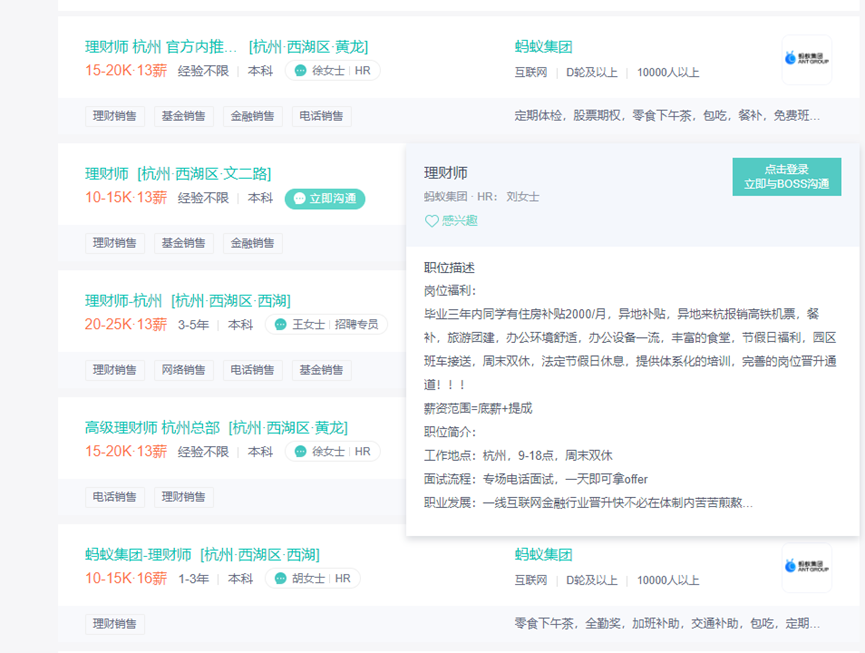865x653 pixels.
Task: Click 胡女士 HR contact pill
Action: (x=312, y=578)
